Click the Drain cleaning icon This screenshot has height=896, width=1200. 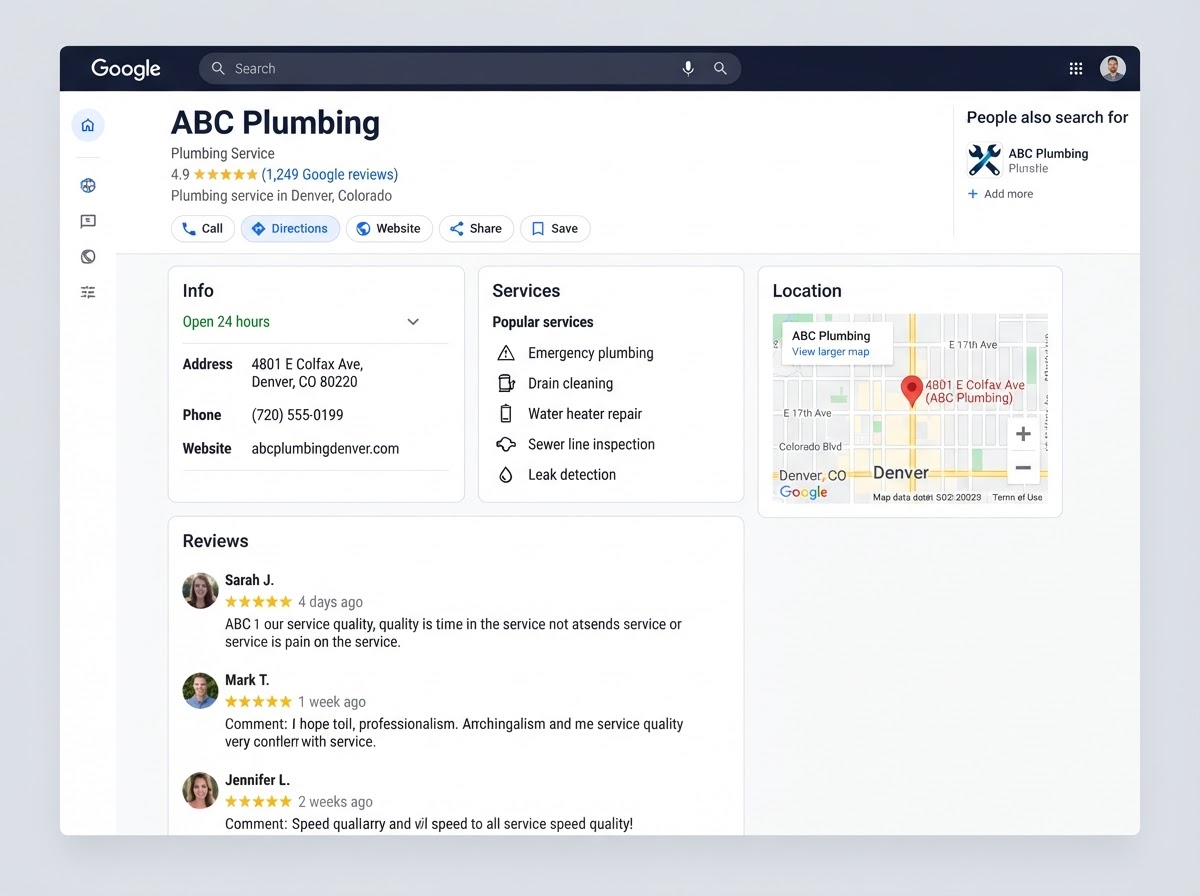(x=506, y=383)
